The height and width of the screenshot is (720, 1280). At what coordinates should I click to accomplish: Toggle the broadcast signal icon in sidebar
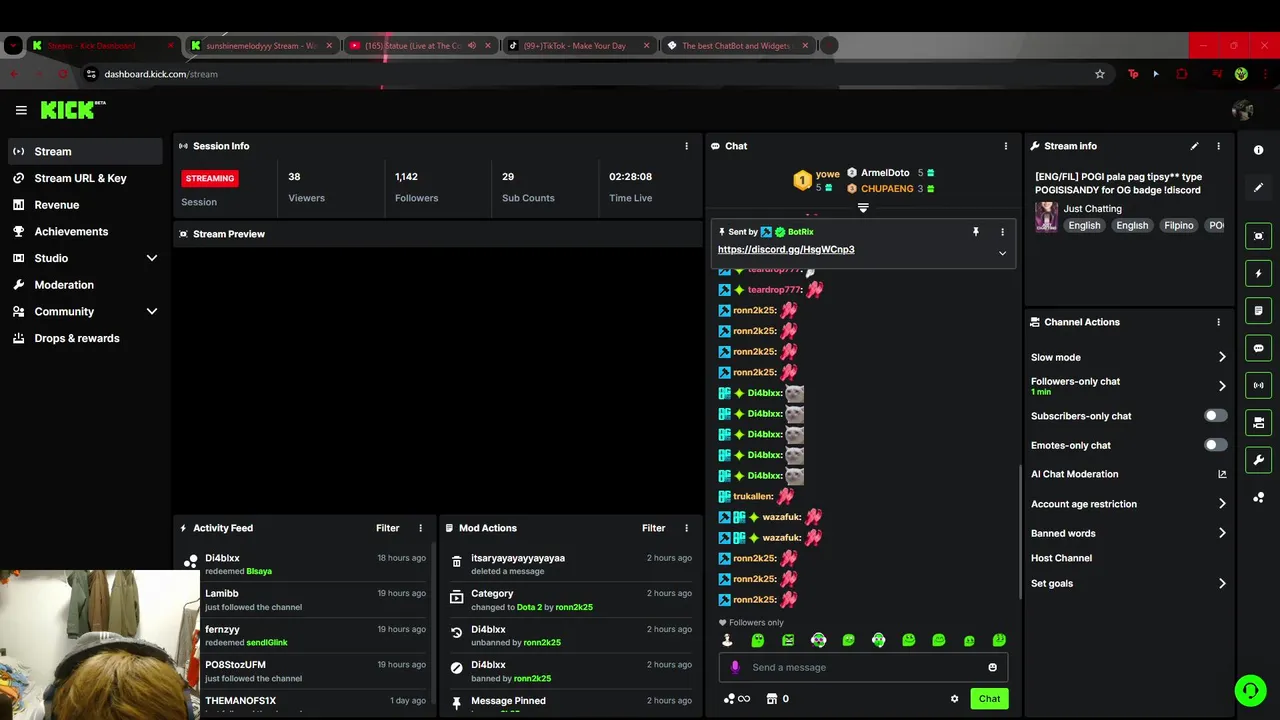coord(1258,385)
